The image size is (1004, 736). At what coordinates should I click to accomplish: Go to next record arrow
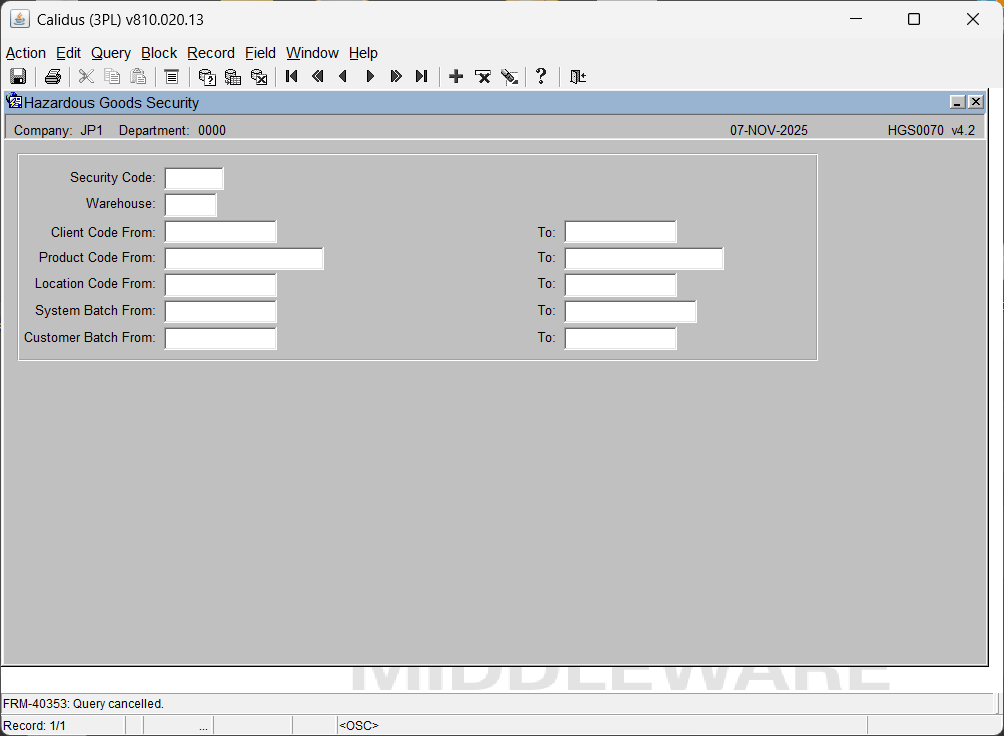[x=370, y=77]
